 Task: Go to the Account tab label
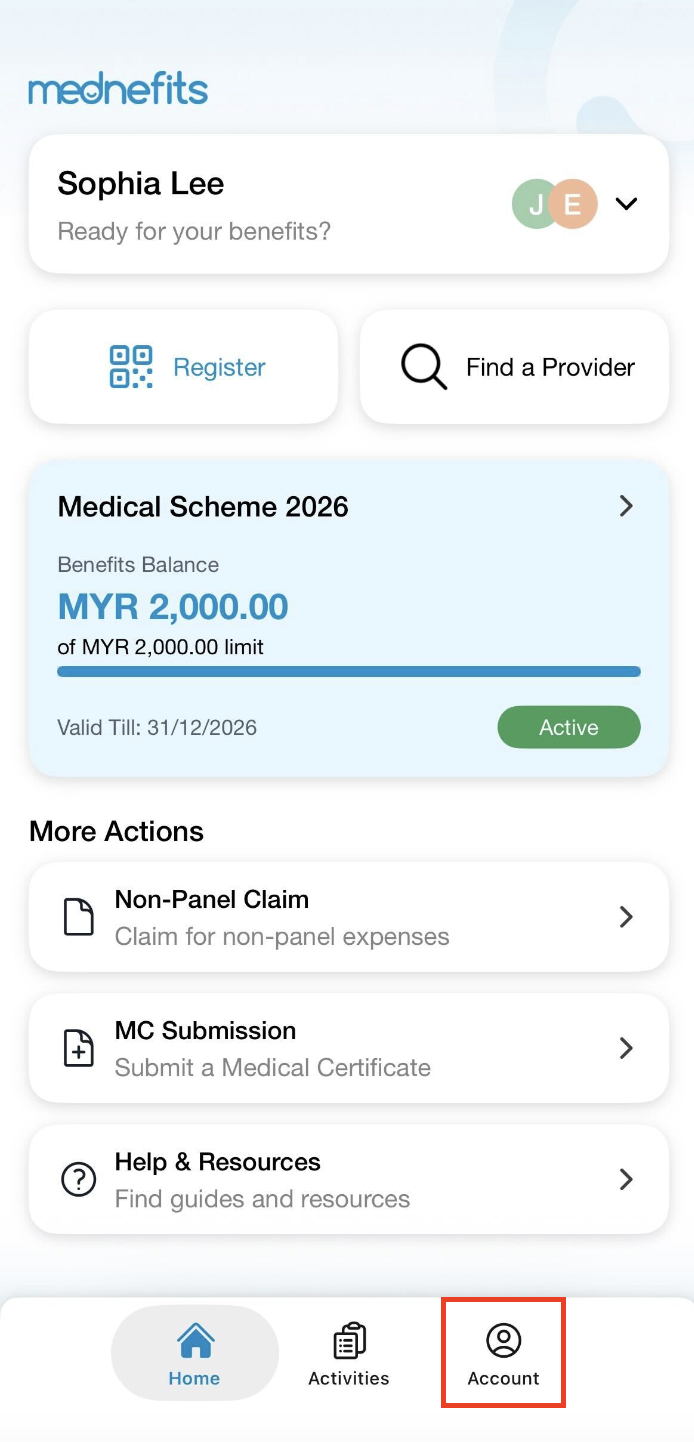tap(503, 1378)
